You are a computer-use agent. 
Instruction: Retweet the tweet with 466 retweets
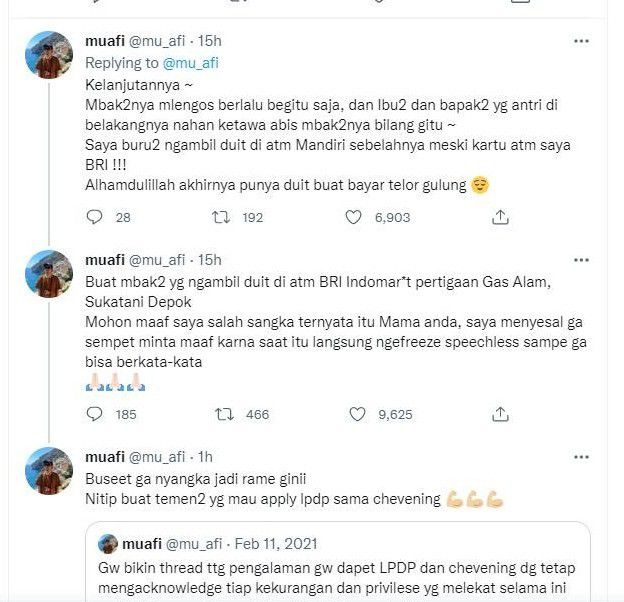pyautogui.click(x=223, y=413)
